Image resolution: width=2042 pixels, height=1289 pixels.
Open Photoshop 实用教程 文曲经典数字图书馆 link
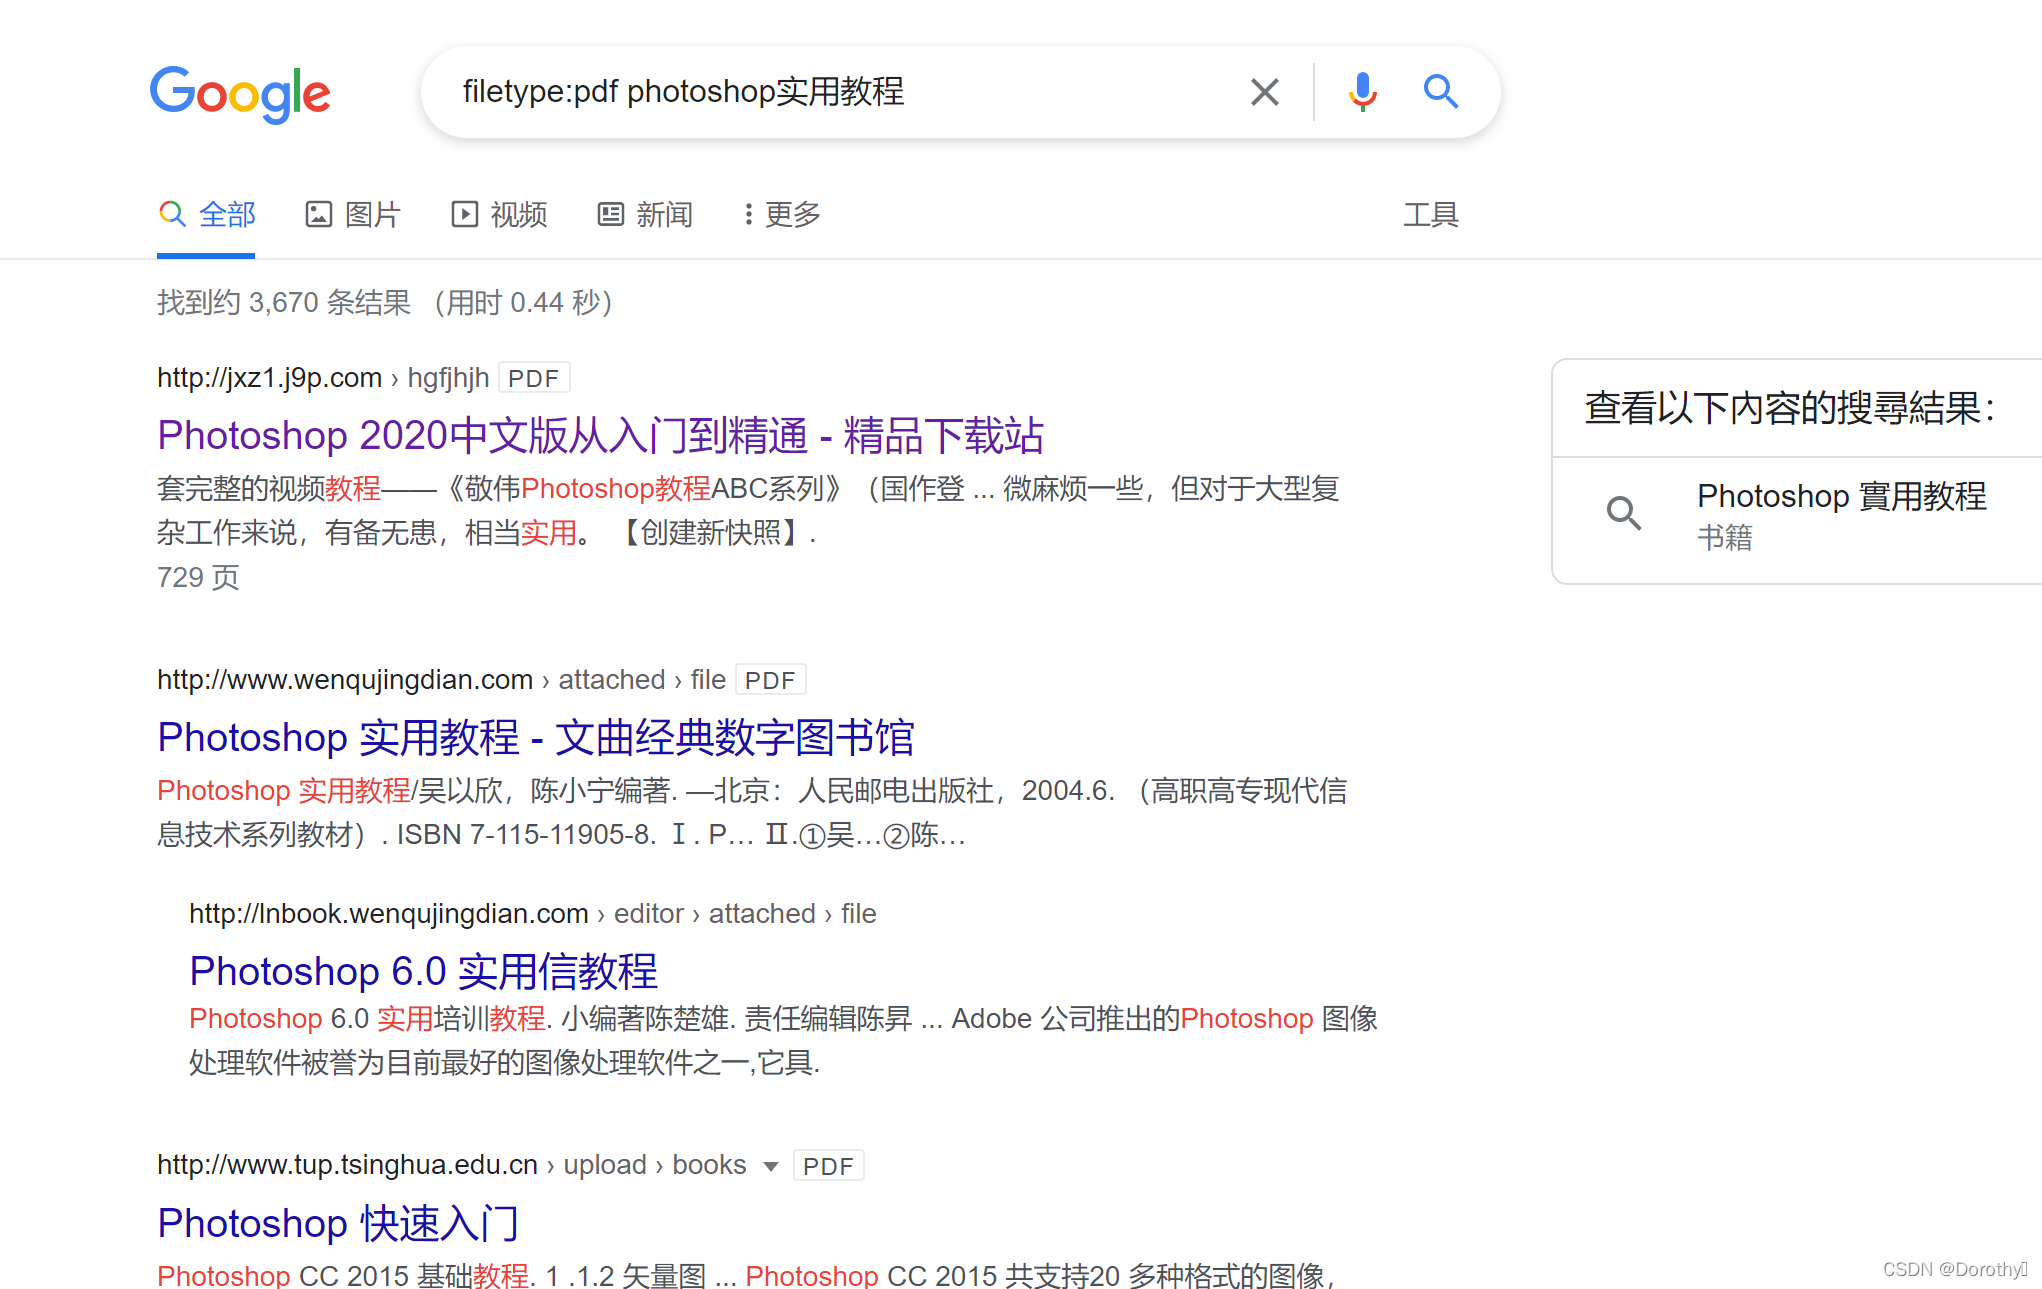pos(536,738)
